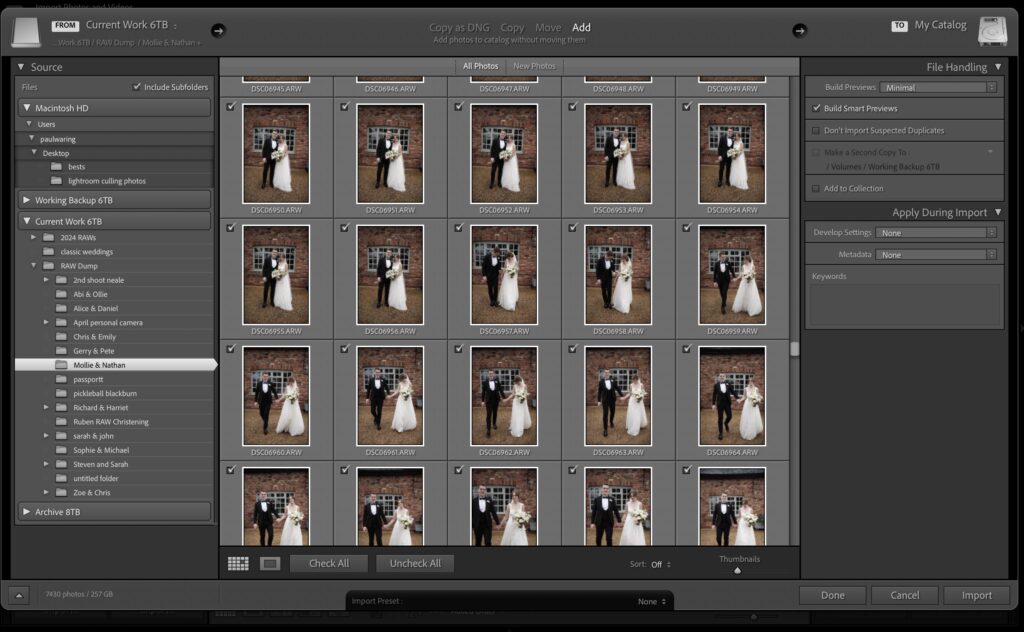Adjust the Thumbnails size slider
Image resolution: width=1024 pixels, height=632 pixels.
(x=737, y=570)
